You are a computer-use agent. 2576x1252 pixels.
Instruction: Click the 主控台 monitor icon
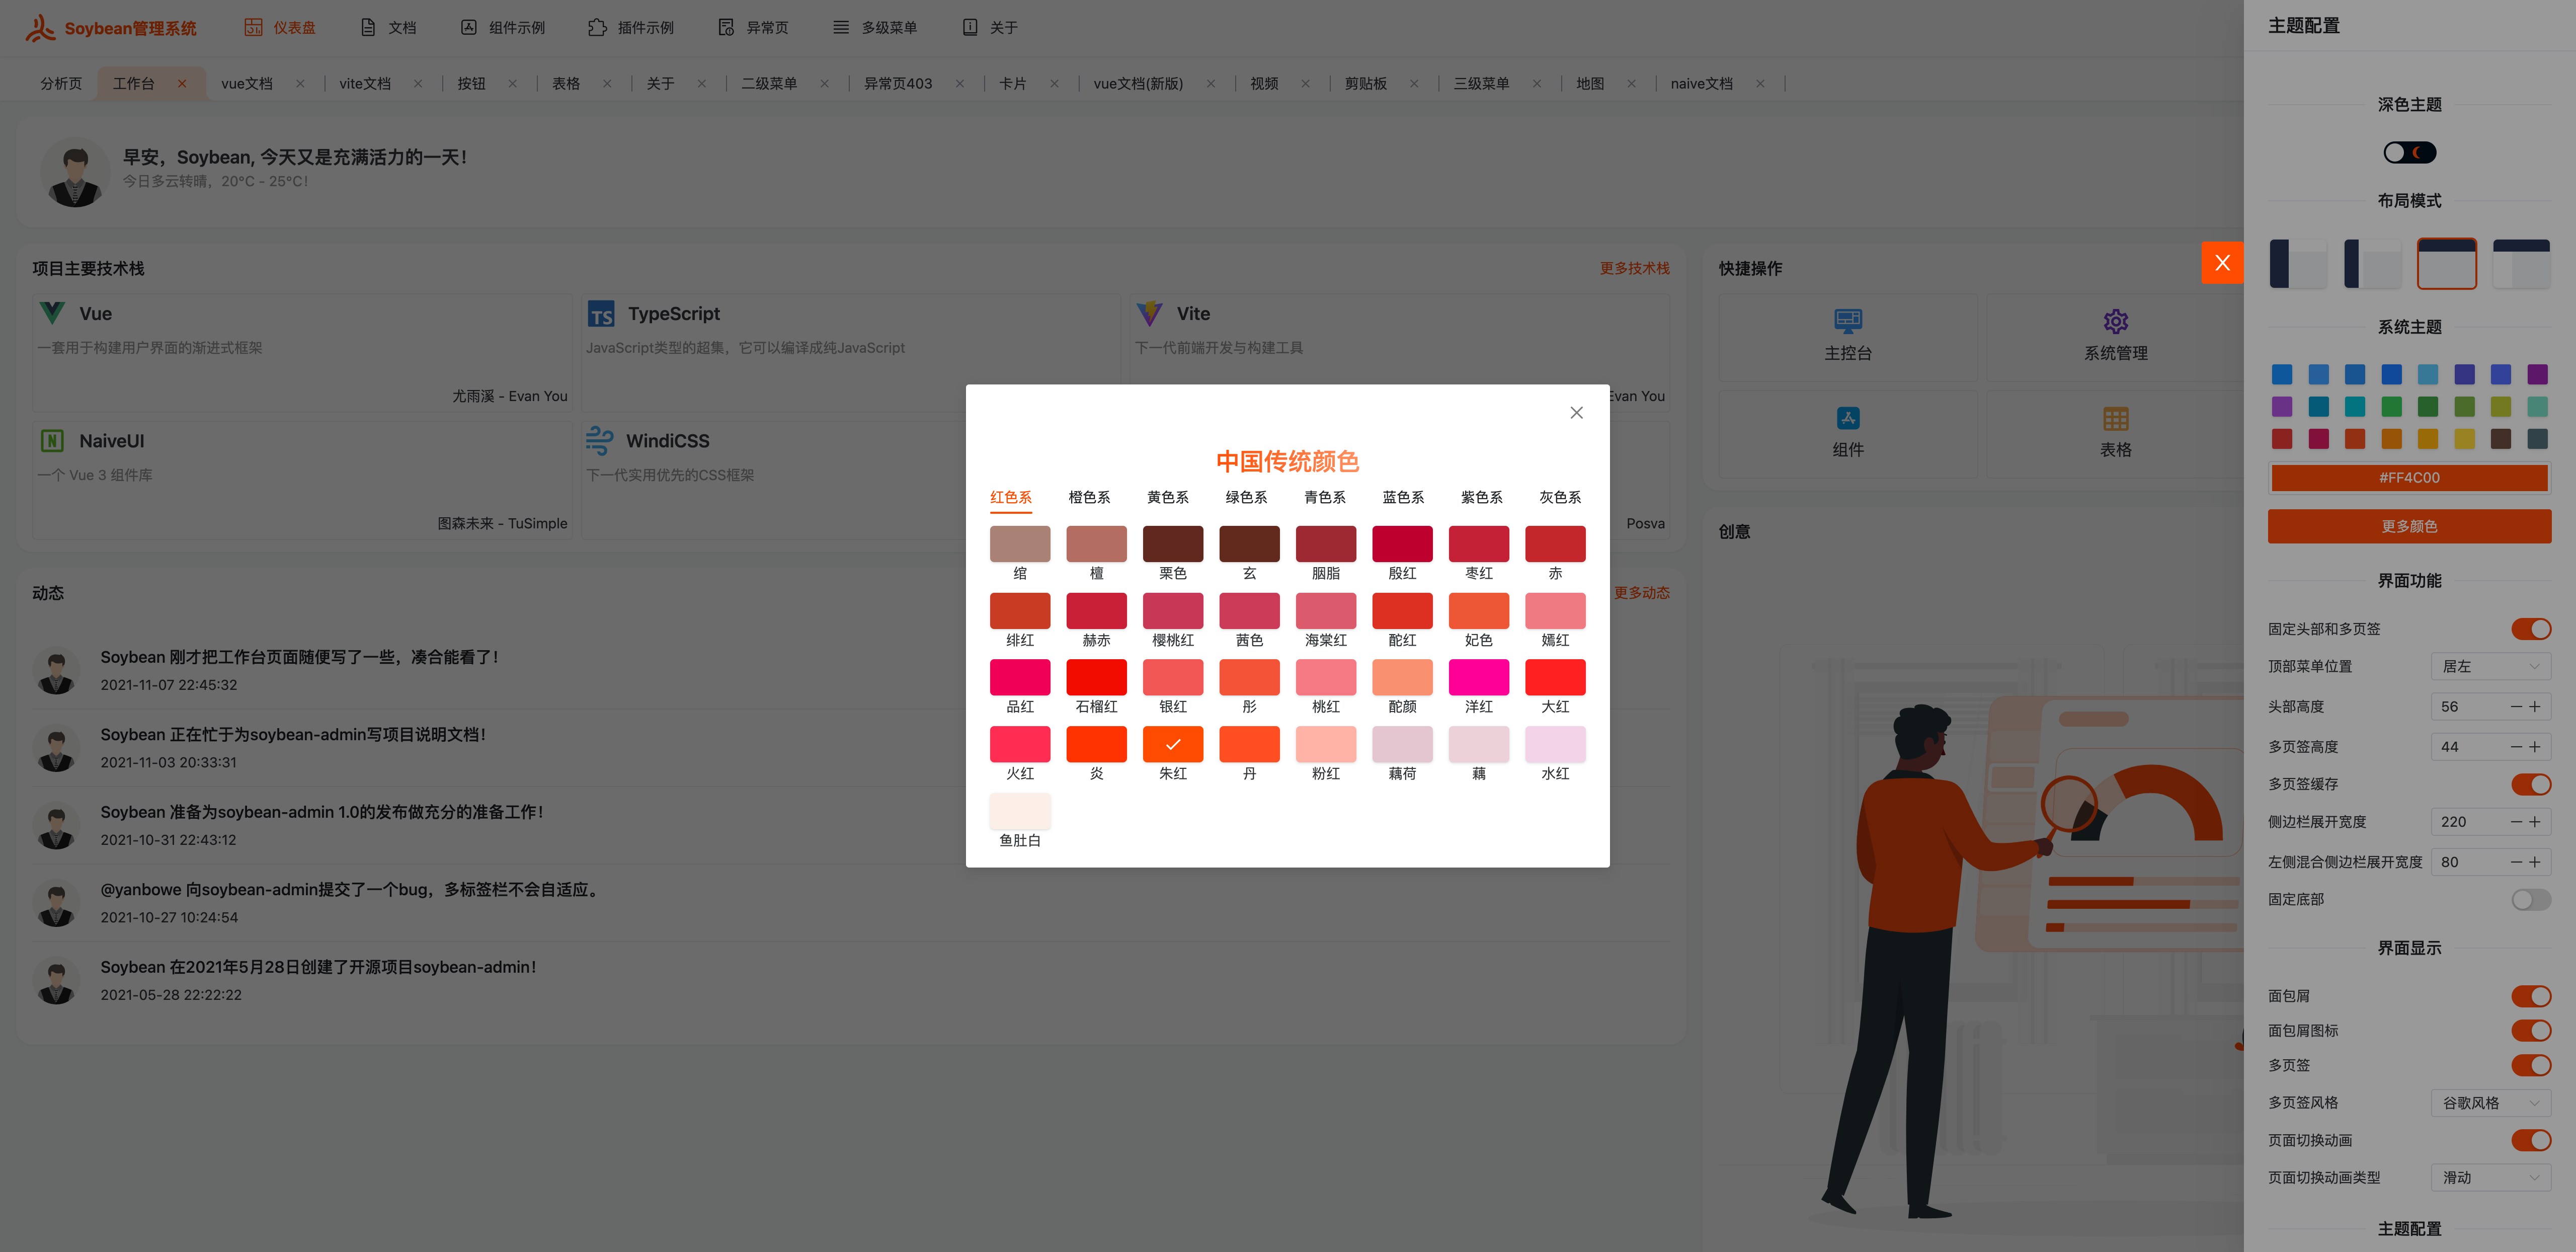pyautogui.click(x=1847, y=320)
